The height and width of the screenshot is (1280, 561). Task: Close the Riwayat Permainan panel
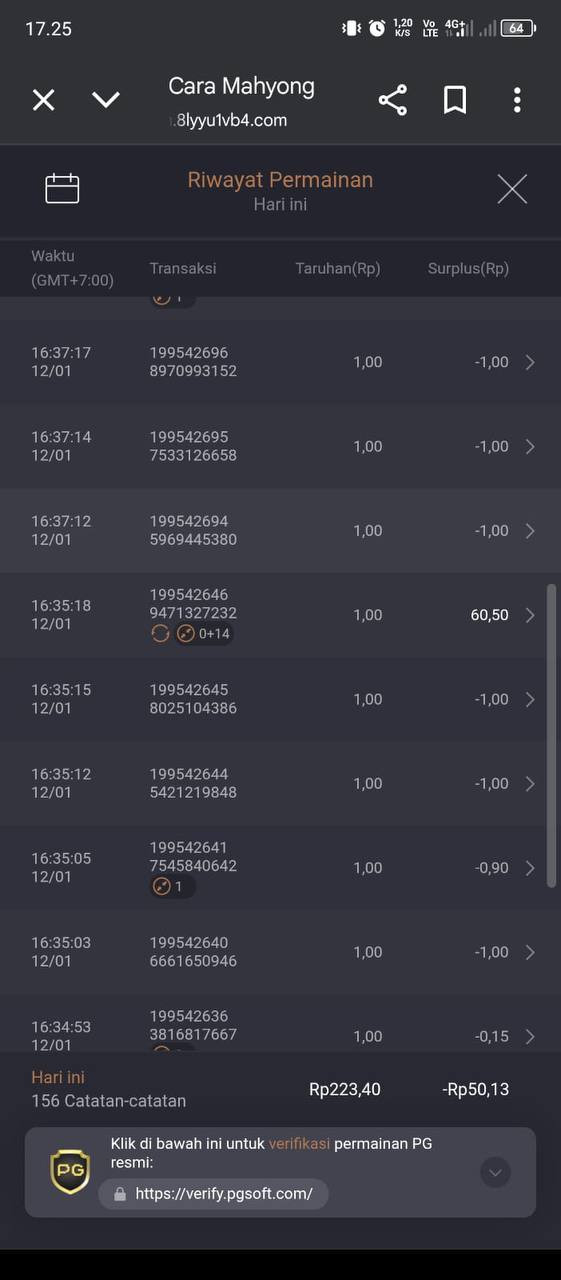click(512, 189)
